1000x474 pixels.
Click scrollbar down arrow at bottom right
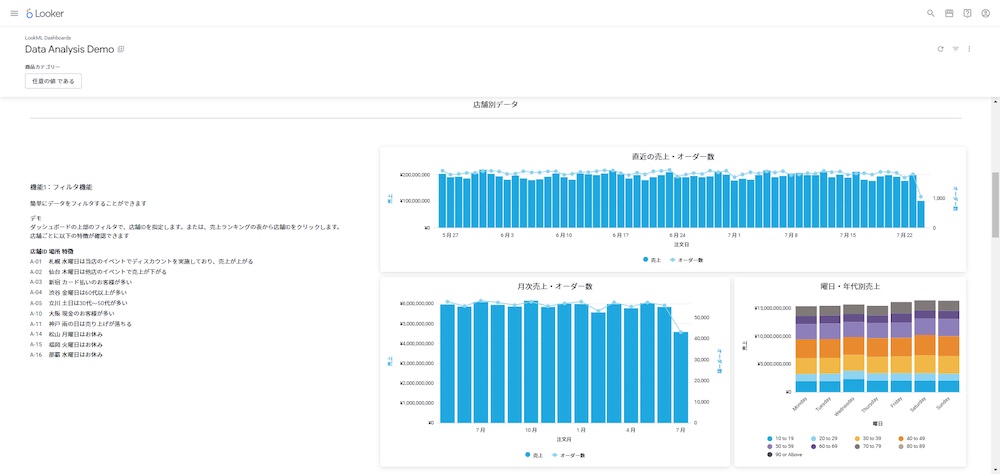click(x=995, y=470)
